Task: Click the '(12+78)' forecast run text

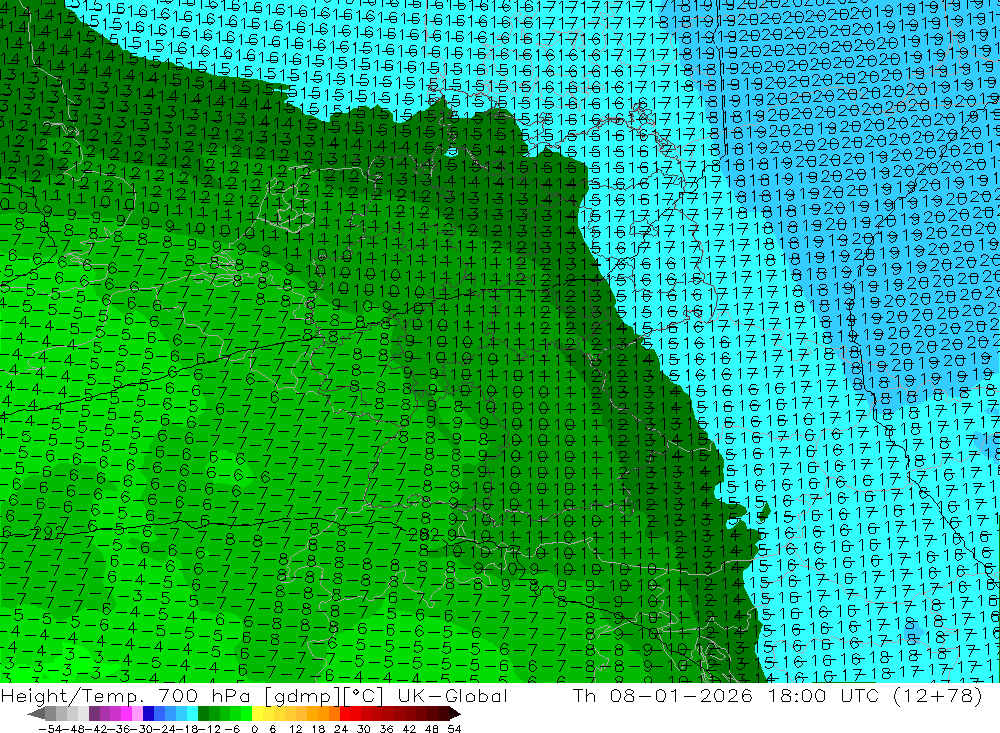Action: (x=938, y=695)
